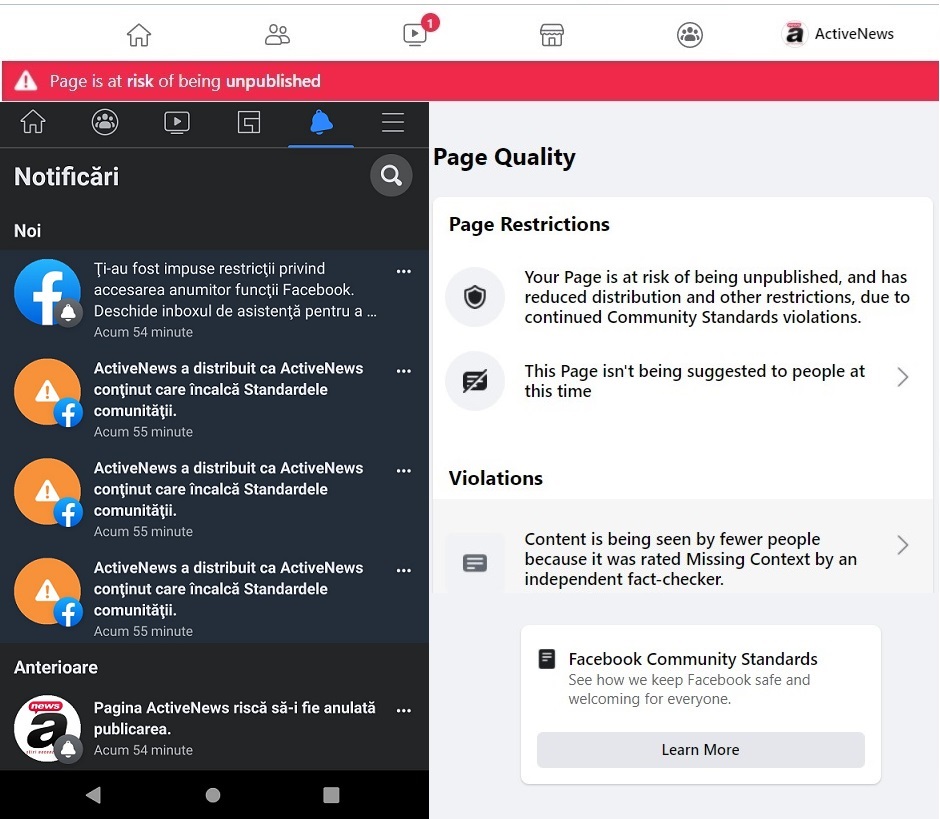Click 'Facebook Community Standards' heading
This screenshot has height=819, width=940.
click(692, 659)
